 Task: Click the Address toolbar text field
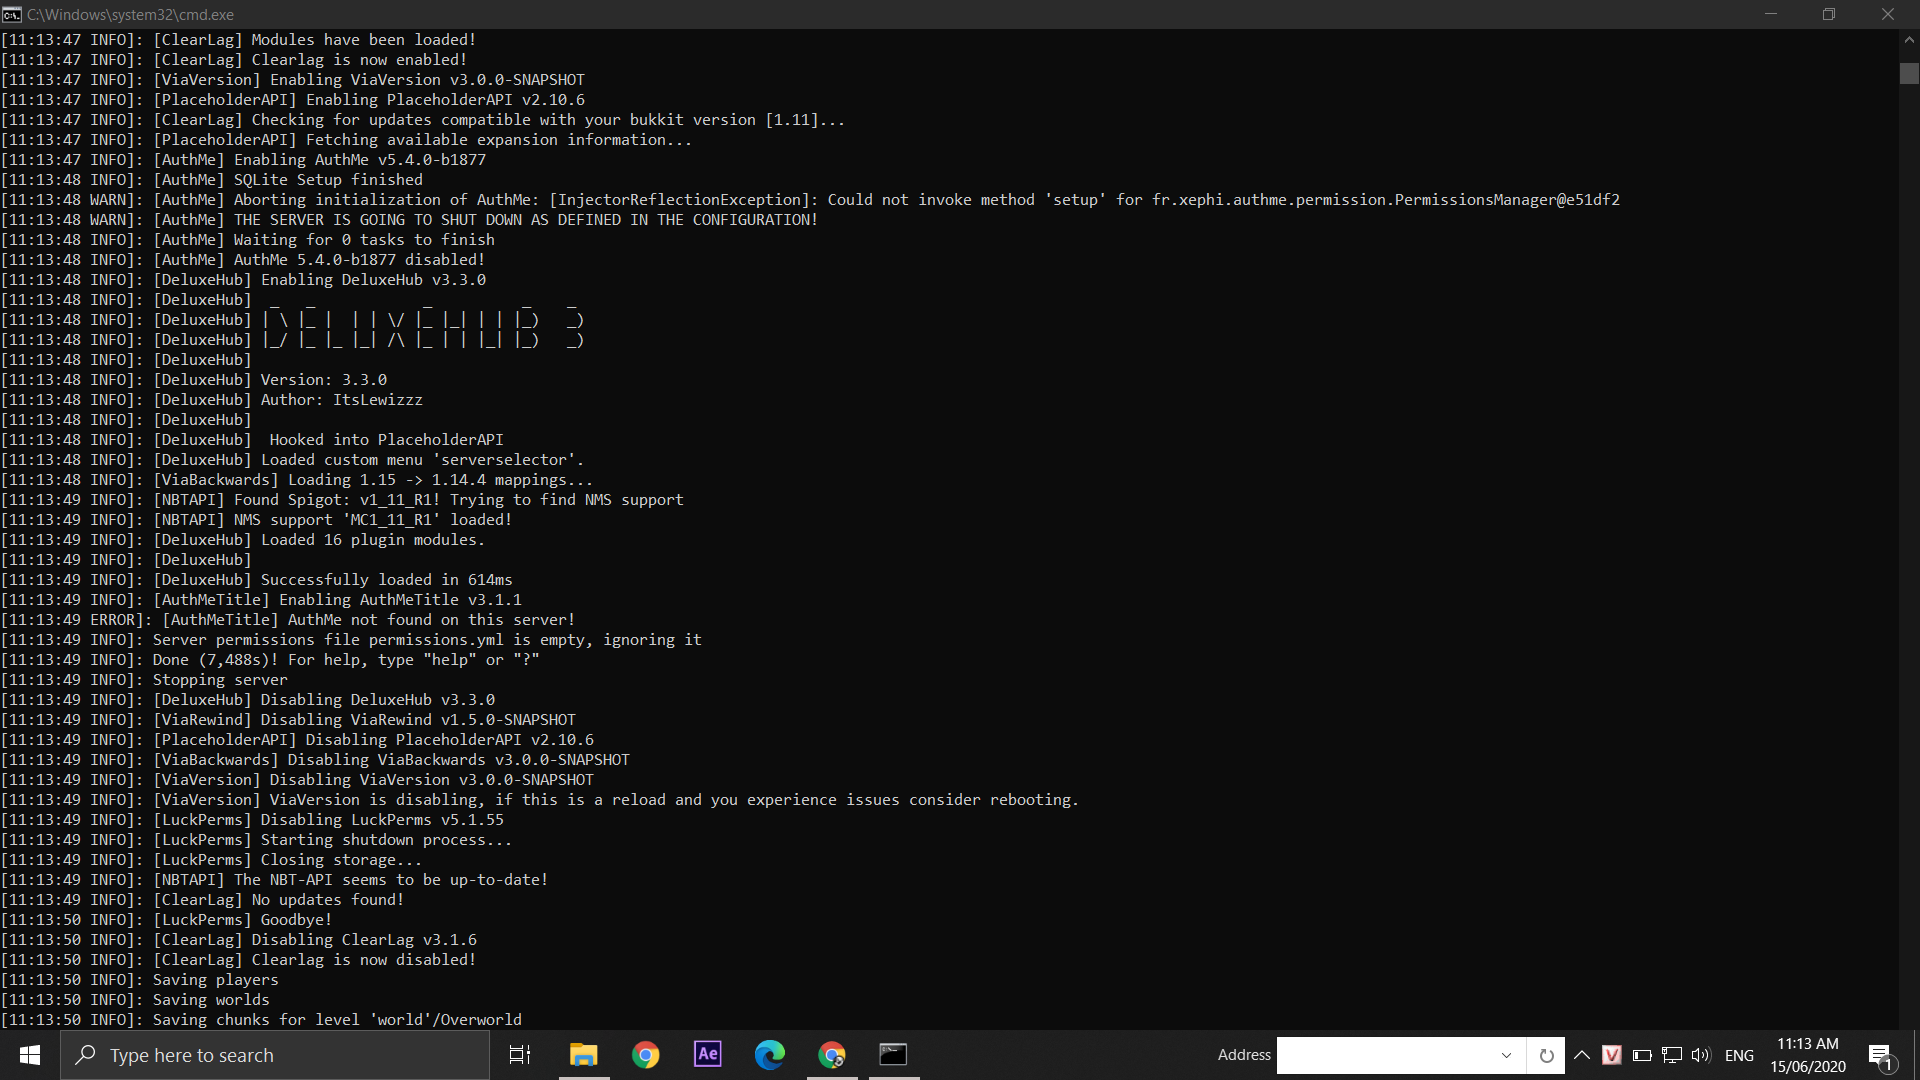(1385, 1055)
